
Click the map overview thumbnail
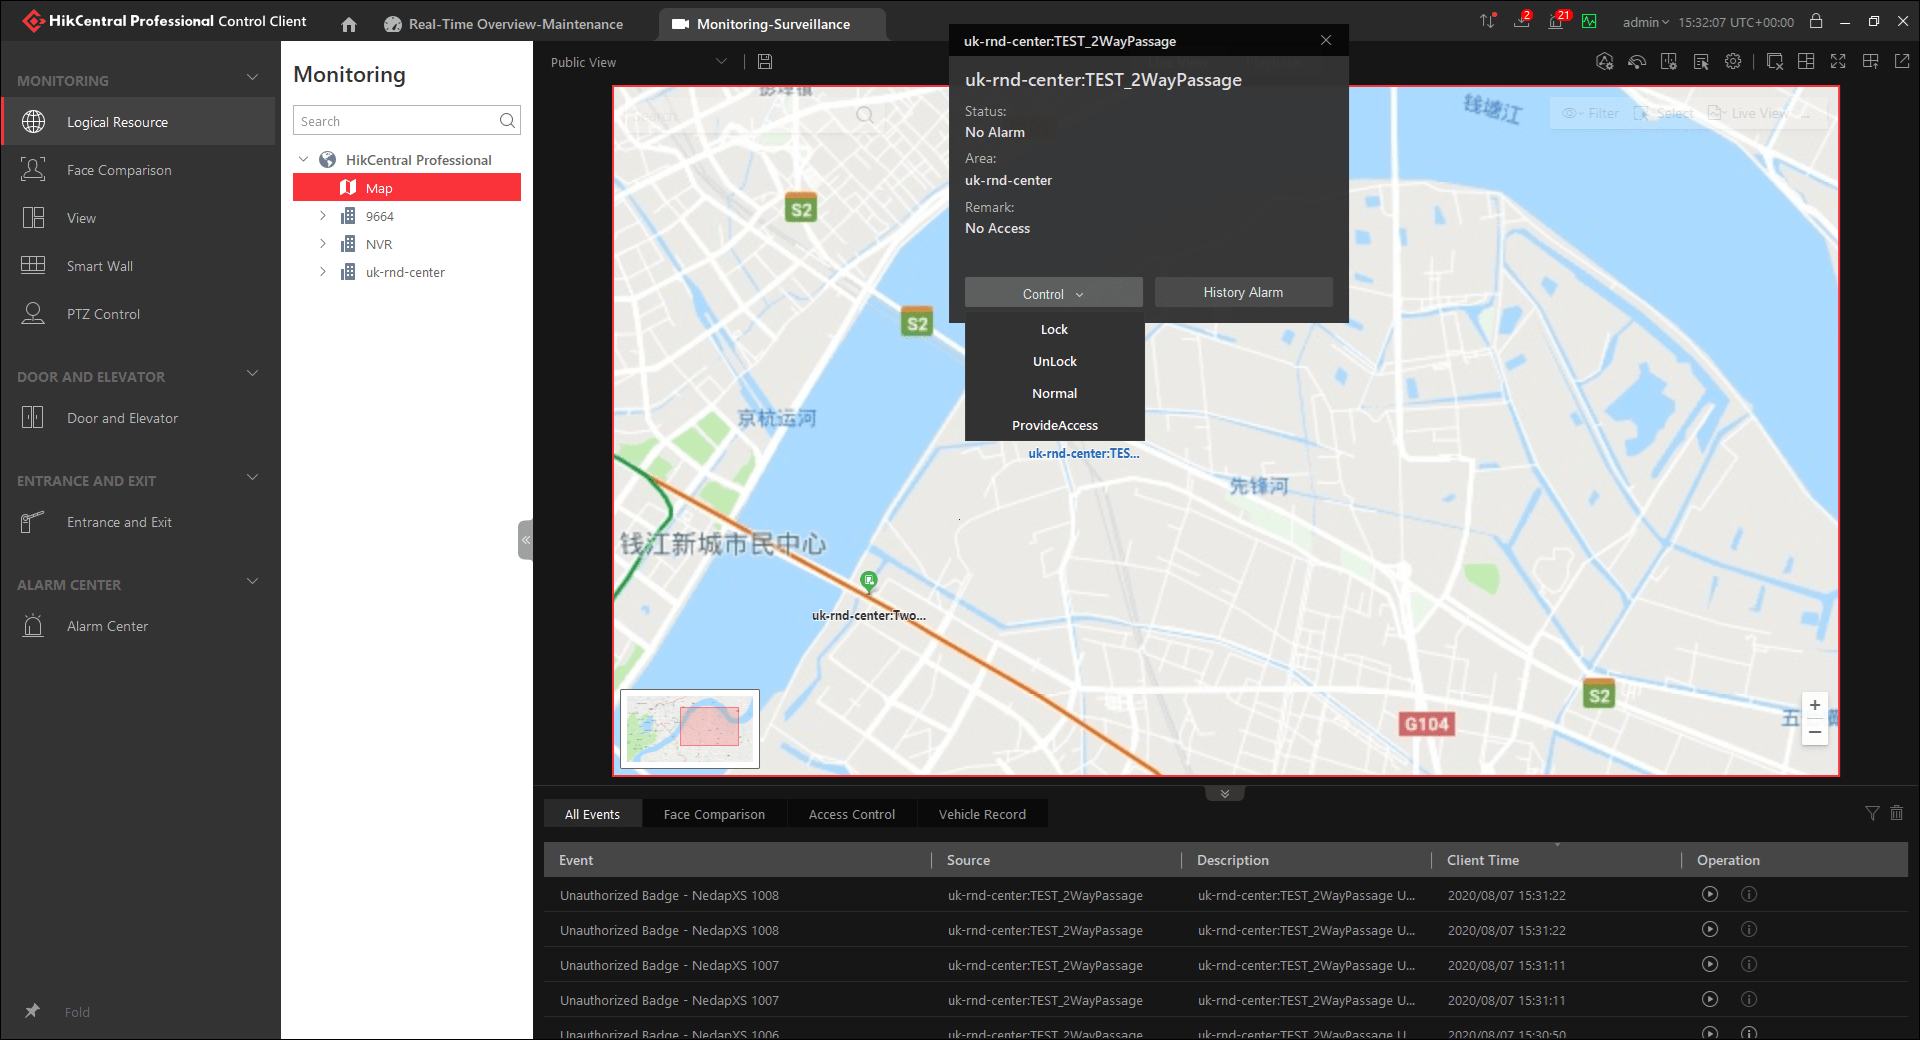coord(690,729)
